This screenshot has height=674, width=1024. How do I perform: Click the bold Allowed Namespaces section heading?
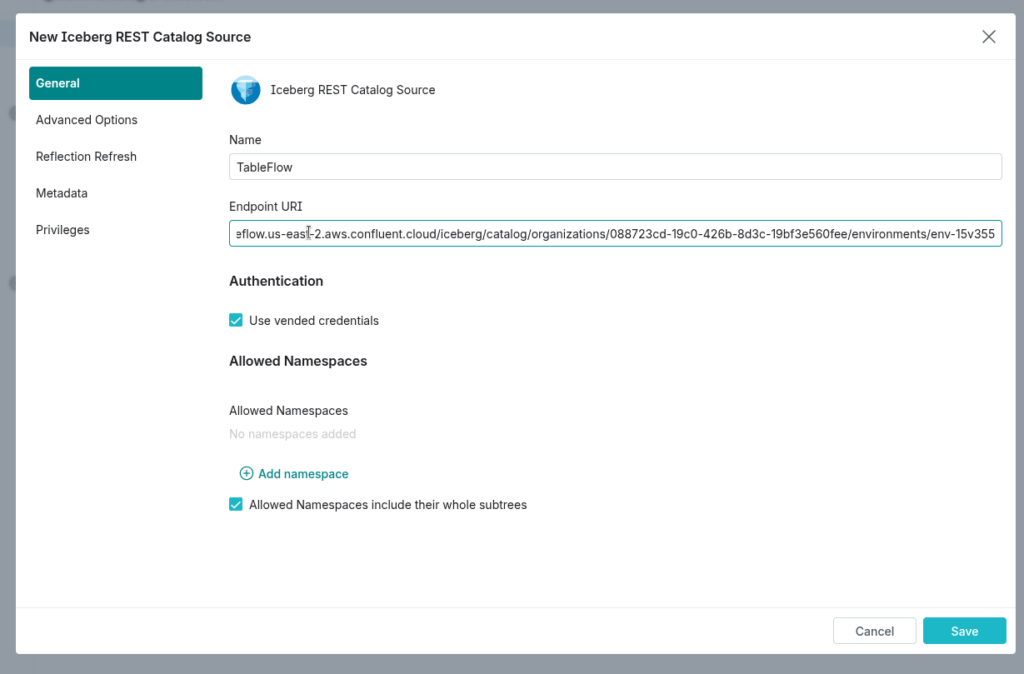(x=298, y=361)
